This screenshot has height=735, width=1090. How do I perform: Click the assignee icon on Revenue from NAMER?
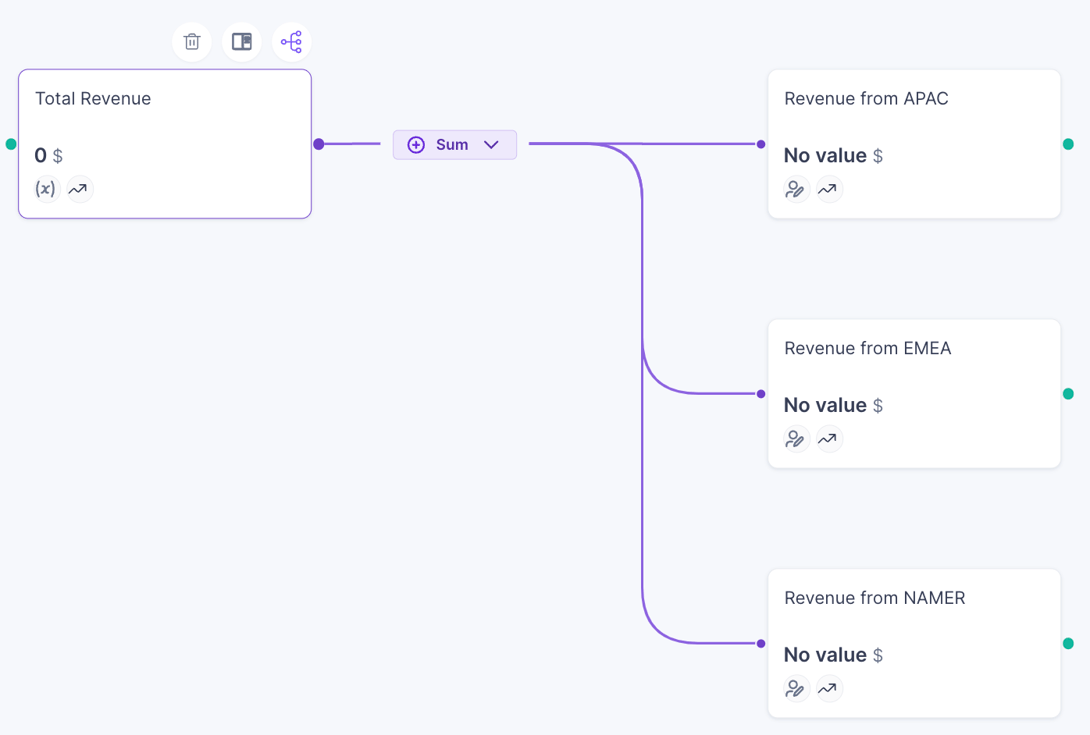click(x=796, y=688)
